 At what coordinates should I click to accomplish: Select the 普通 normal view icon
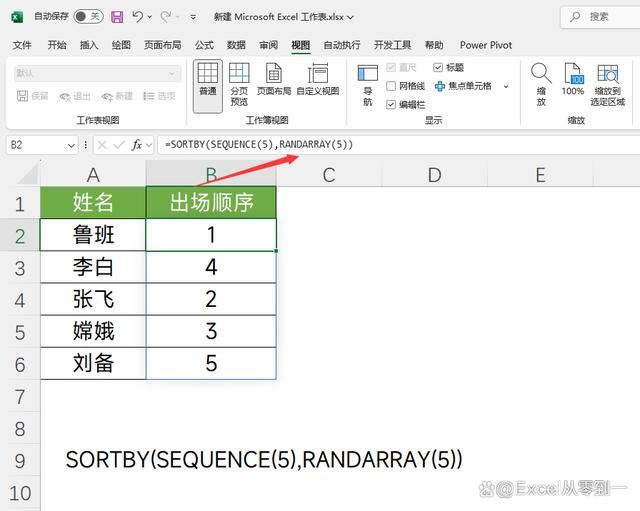(x=208, y=86)
